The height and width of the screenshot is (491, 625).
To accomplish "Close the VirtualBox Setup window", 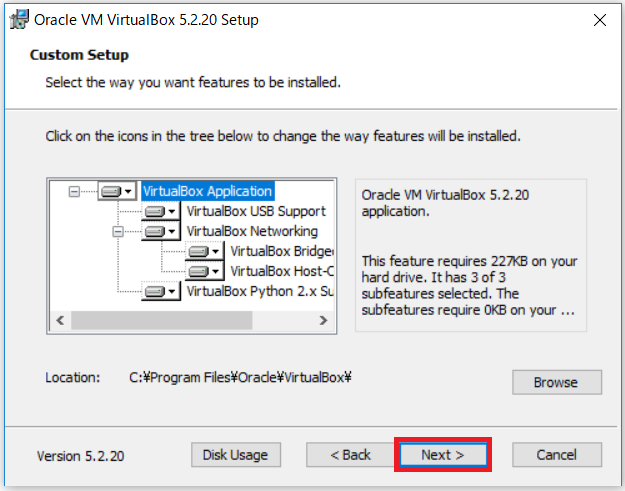I will coord(599,19).
